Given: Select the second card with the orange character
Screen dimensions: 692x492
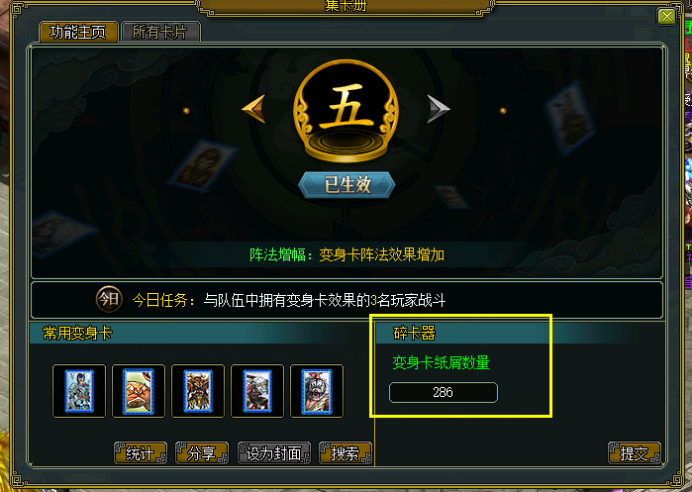Looking at the screenshot, I should (139, 391).
